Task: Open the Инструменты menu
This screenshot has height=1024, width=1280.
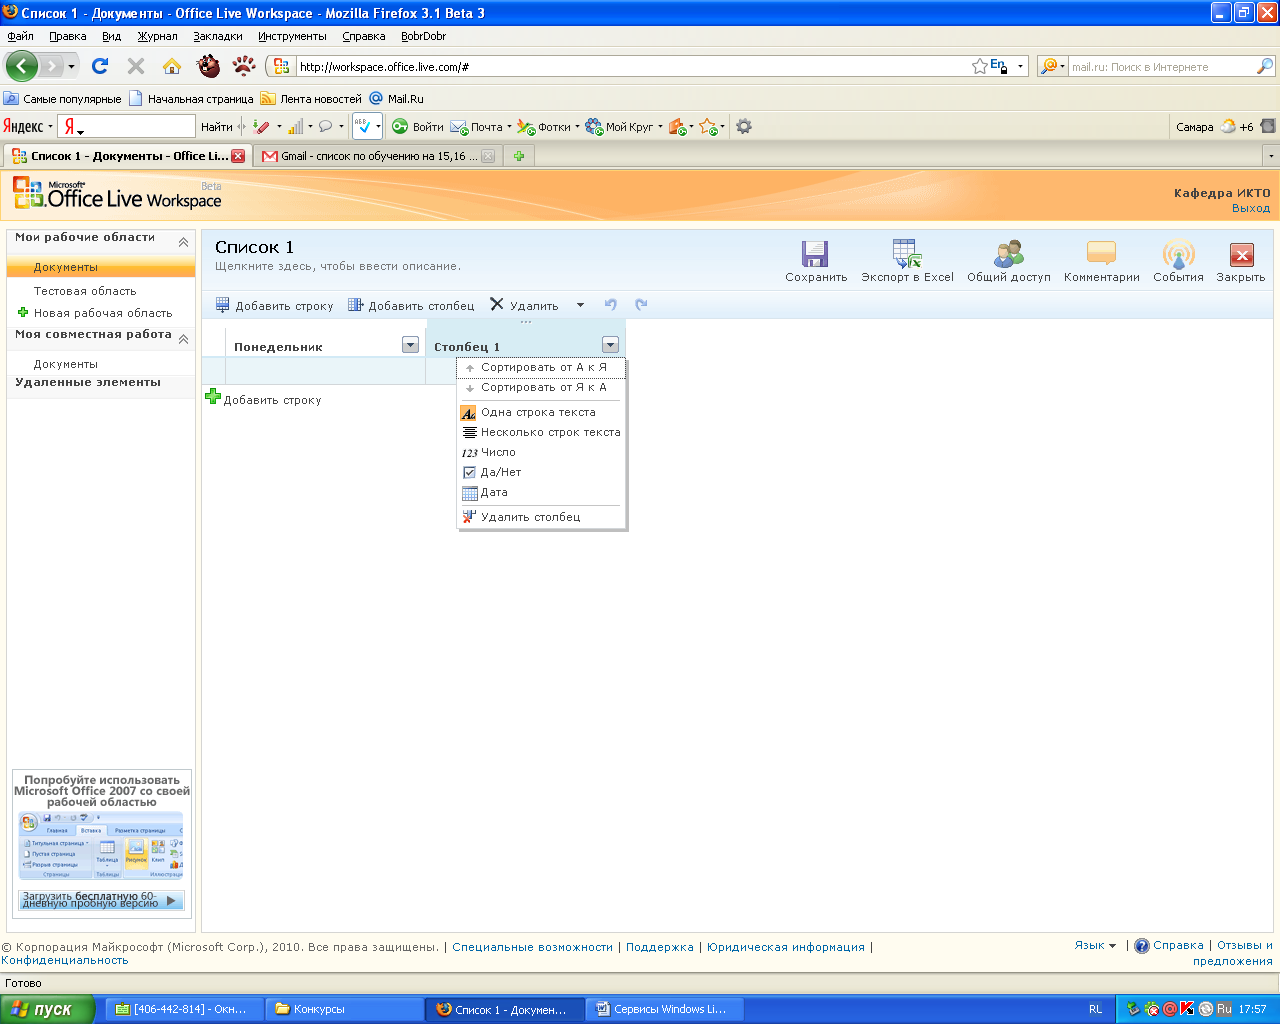Action: point(292,36)
